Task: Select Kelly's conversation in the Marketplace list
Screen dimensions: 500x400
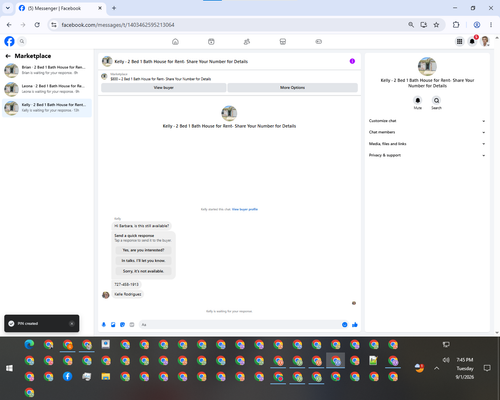Action: (x=47, y=108)
